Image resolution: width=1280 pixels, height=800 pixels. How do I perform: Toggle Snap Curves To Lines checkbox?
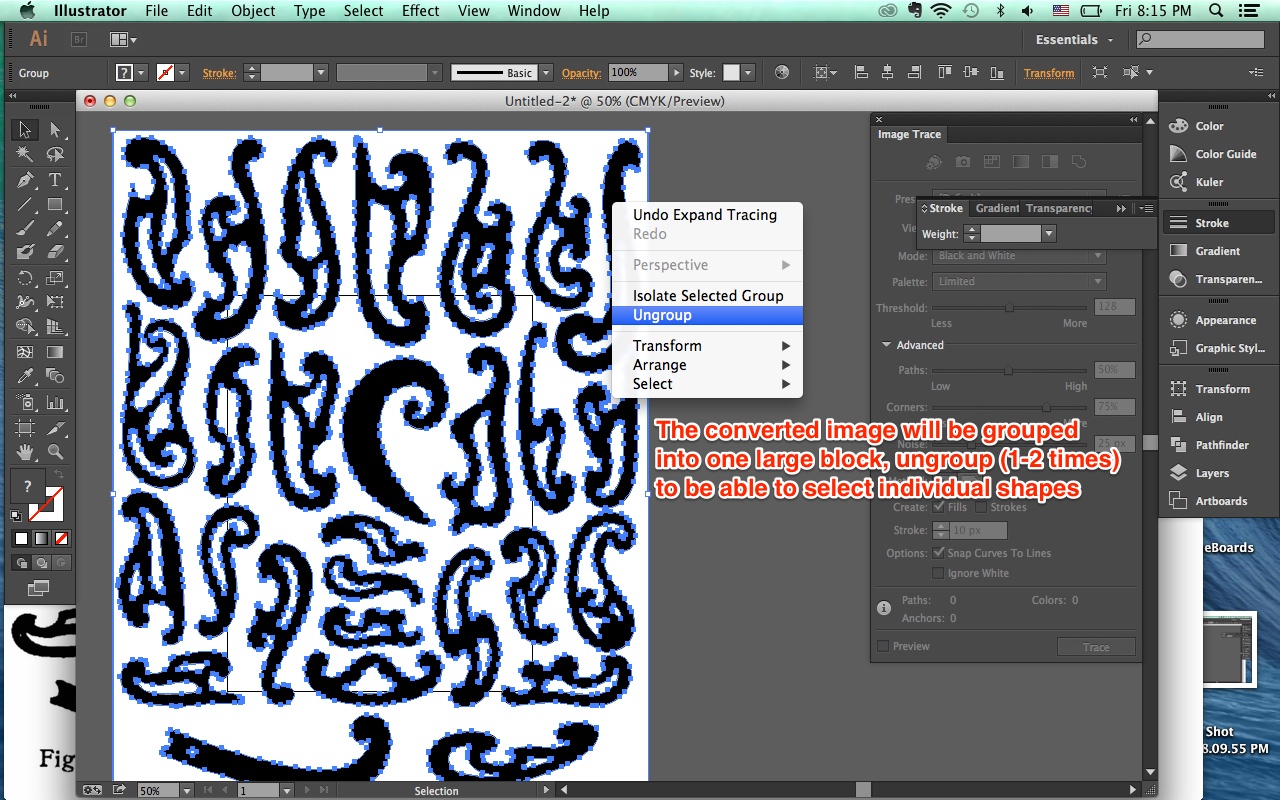tap(938, 553)
